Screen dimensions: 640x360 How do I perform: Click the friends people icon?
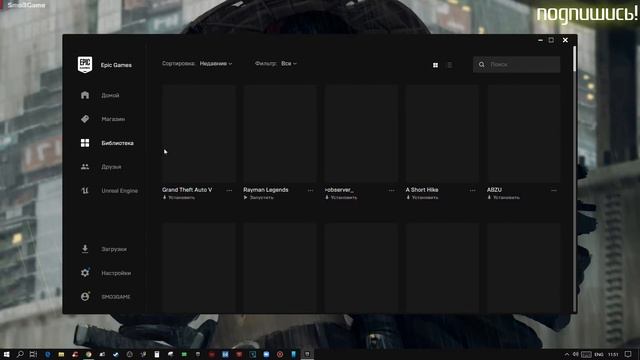pyautogui.click(x=85, y=167)
